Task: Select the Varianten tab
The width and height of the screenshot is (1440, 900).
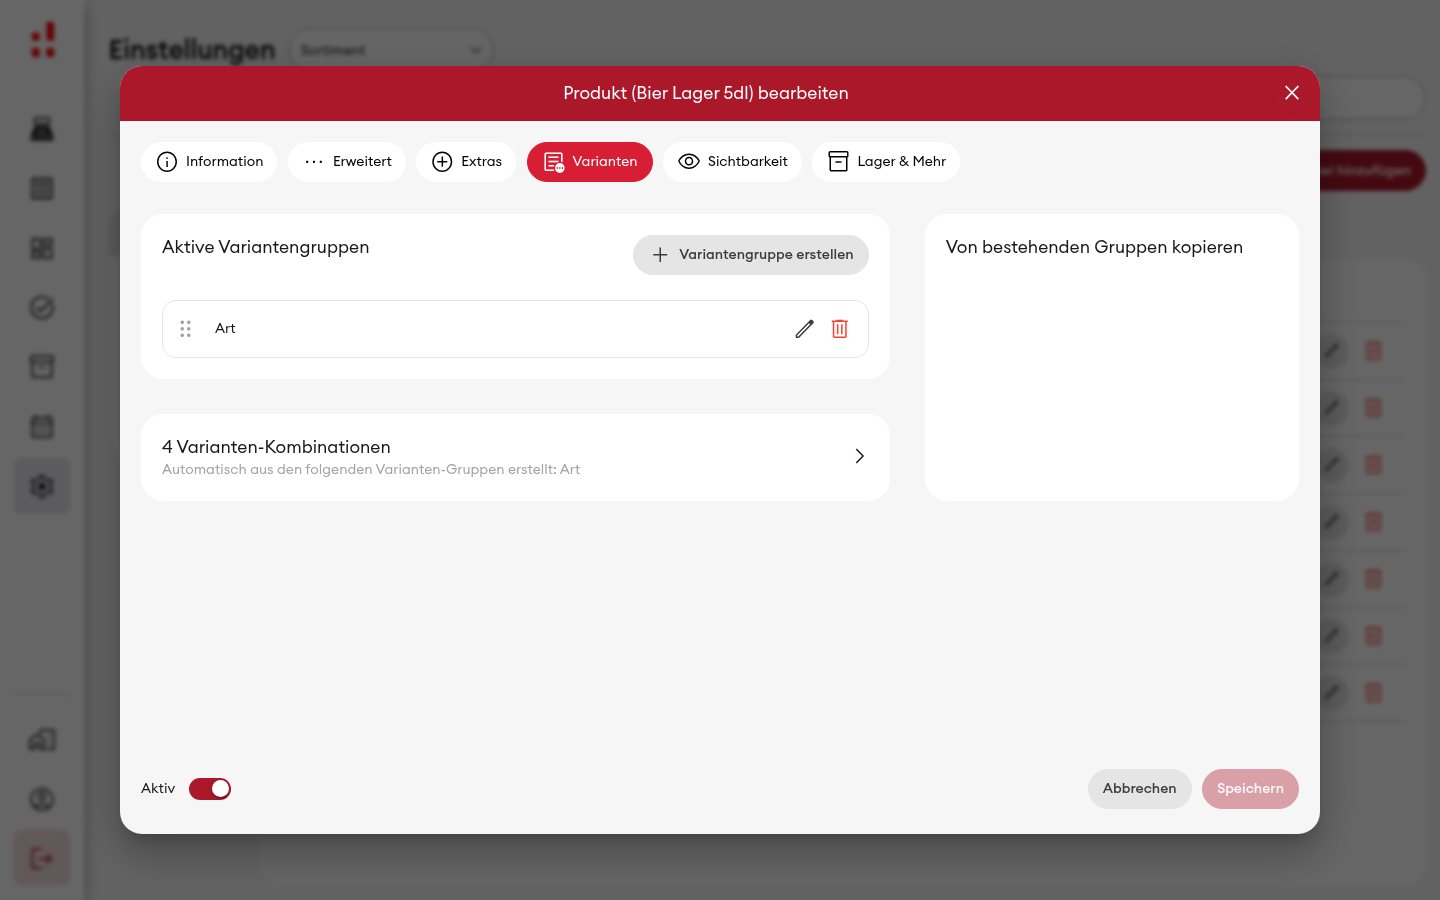Action: click(590, 162)
